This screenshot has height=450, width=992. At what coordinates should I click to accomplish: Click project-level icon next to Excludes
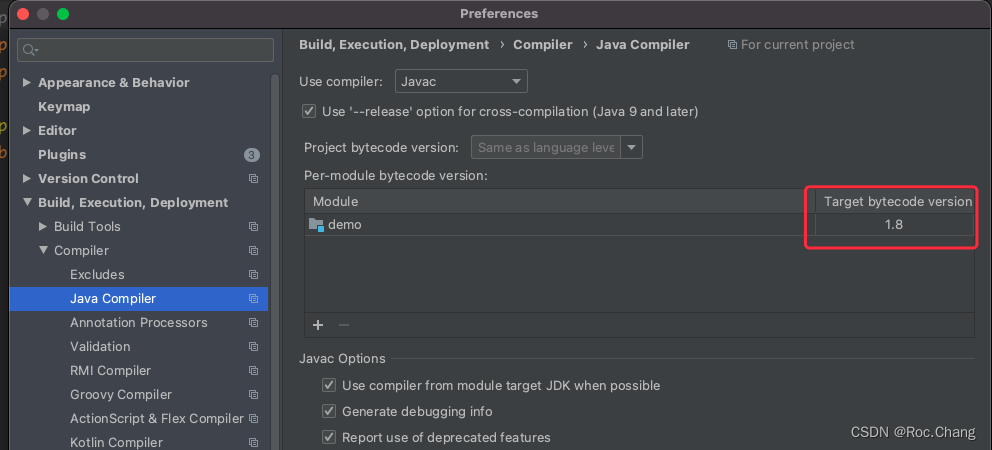pyautogui.click(x=253, y=275)
